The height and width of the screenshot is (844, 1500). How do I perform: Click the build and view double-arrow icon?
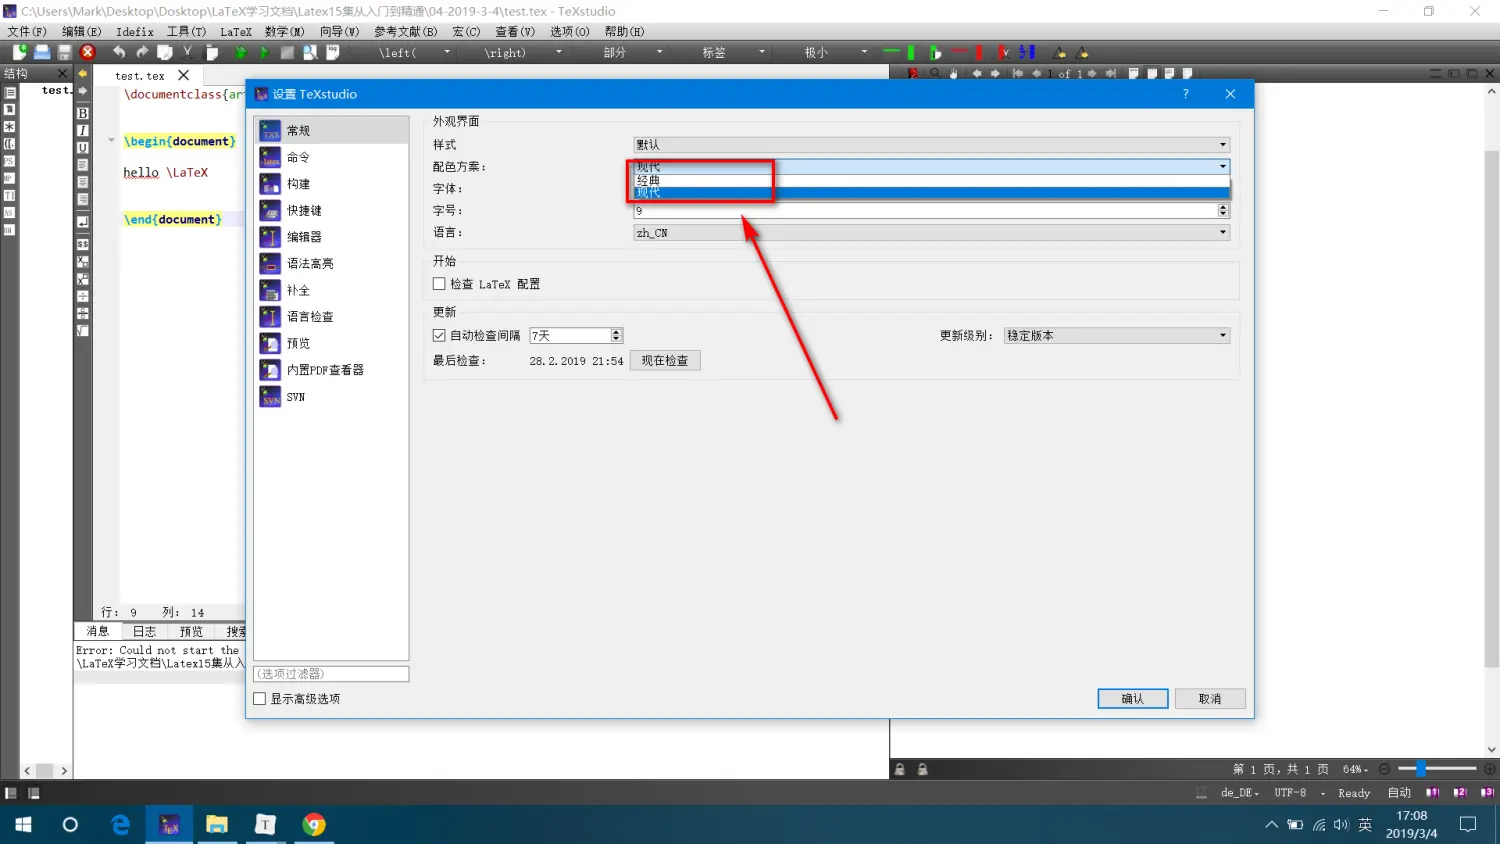coord(241,52)
